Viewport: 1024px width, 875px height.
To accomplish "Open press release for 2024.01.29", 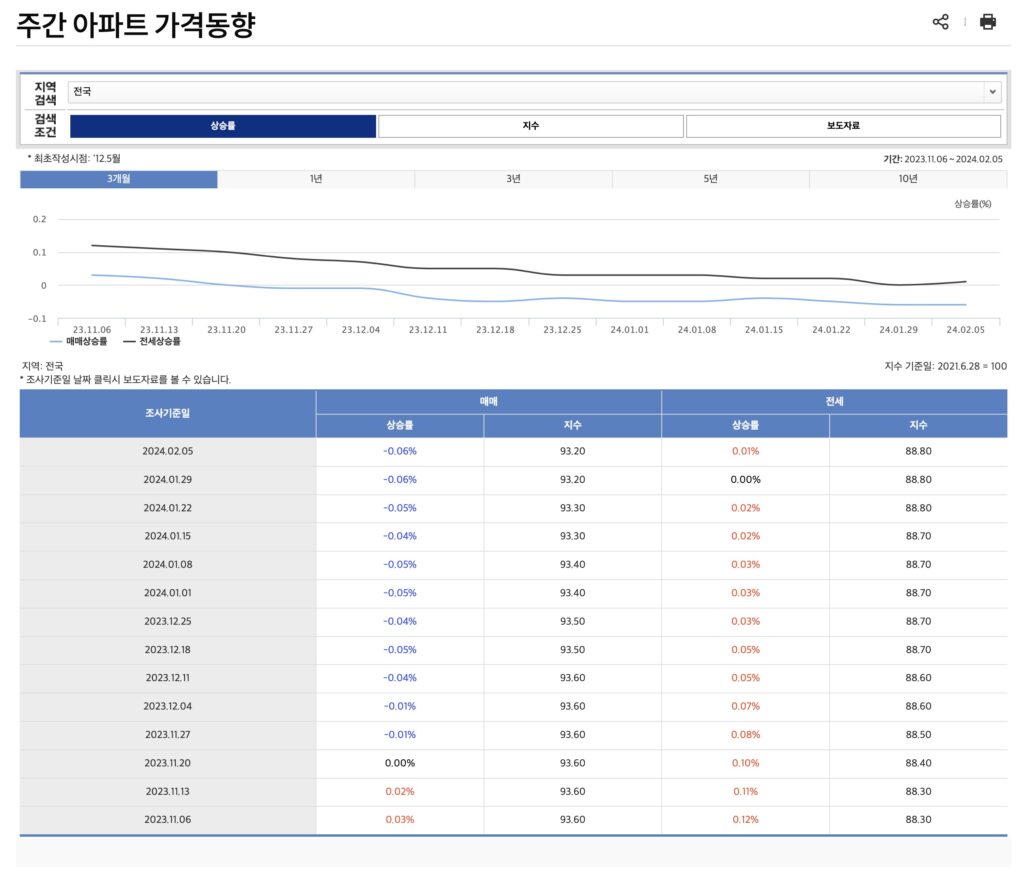I will (168, 479).
